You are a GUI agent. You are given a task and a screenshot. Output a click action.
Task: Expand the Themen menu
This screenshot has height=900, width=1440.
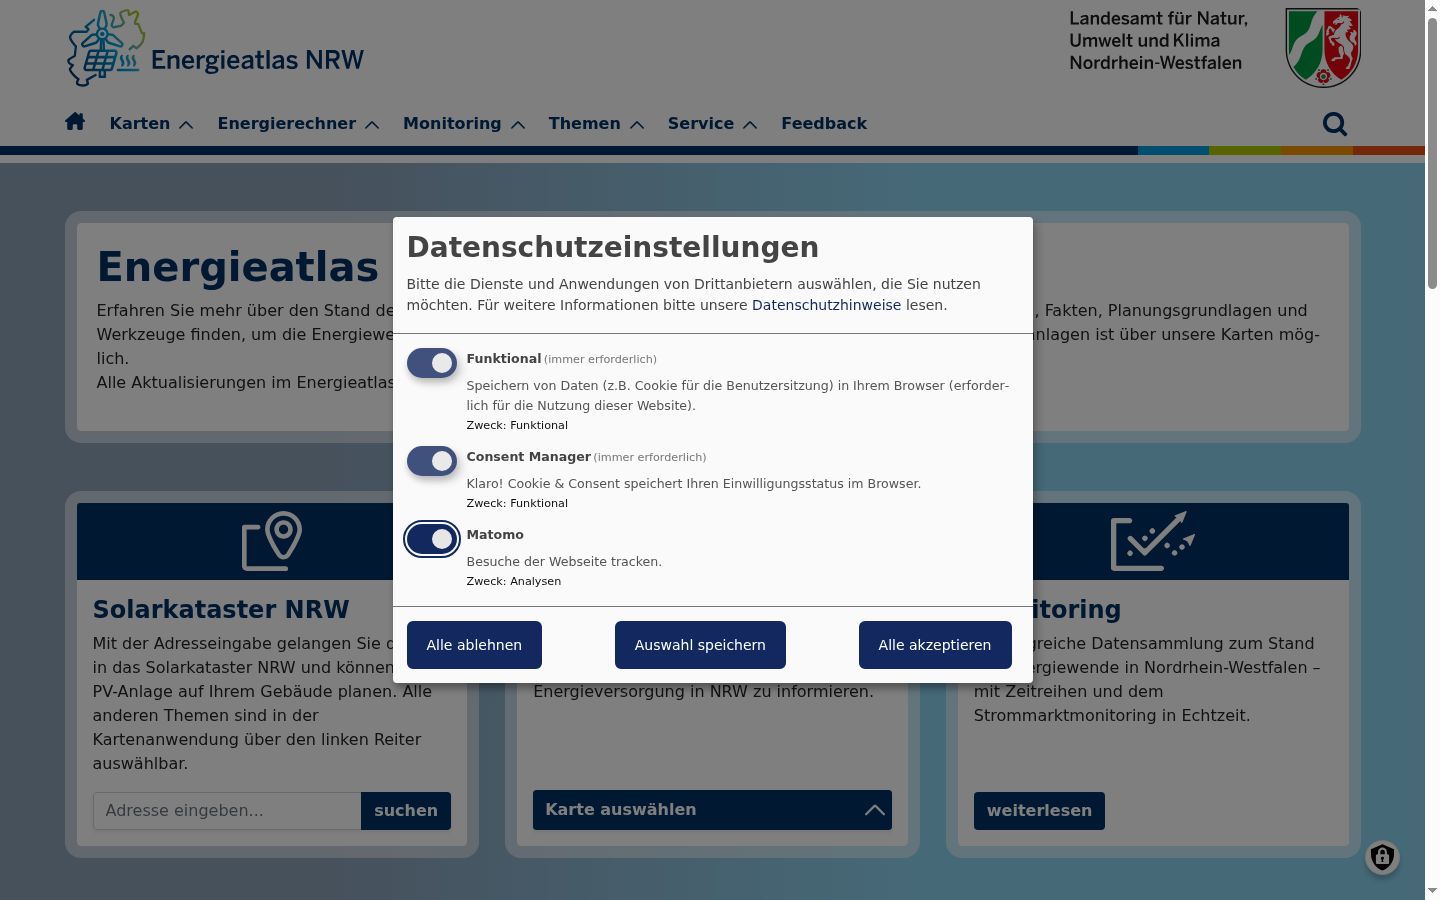pos(596,124)
